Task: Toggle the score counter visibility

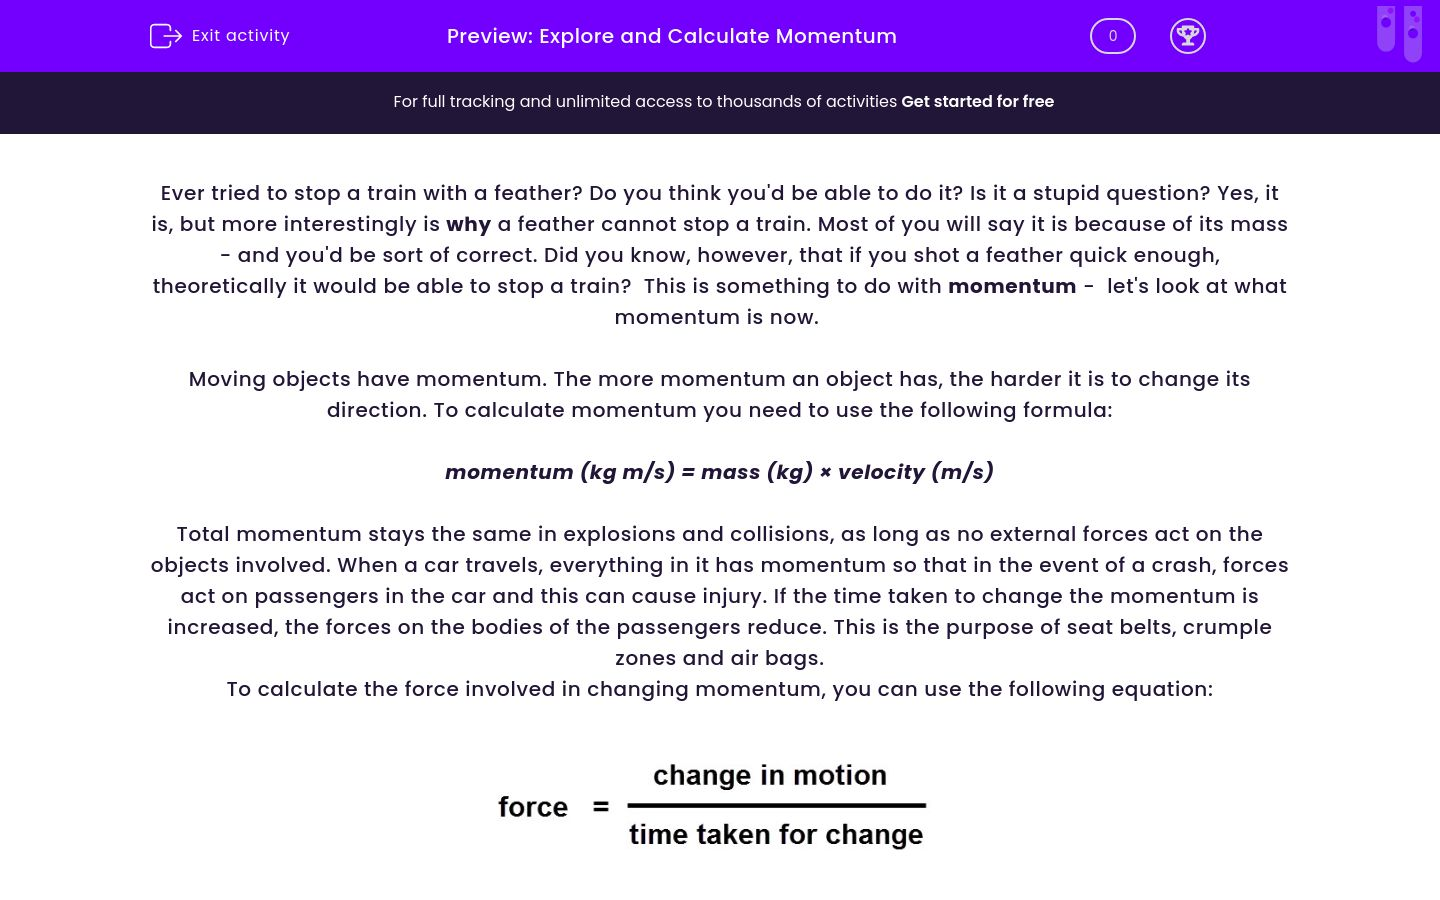Action: click(x=1112, y=35)
